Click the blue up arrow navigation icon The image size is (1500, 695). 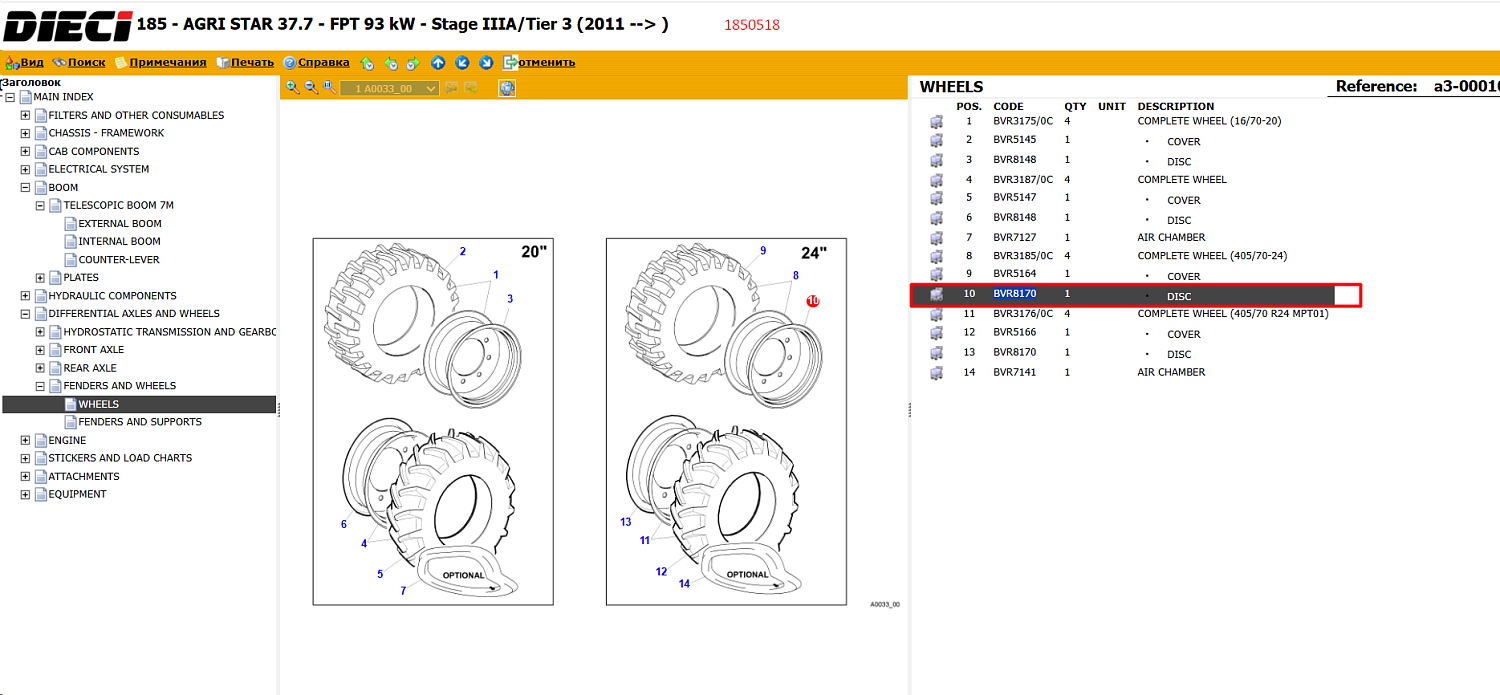pyautogui.click(x=438, y=62)
